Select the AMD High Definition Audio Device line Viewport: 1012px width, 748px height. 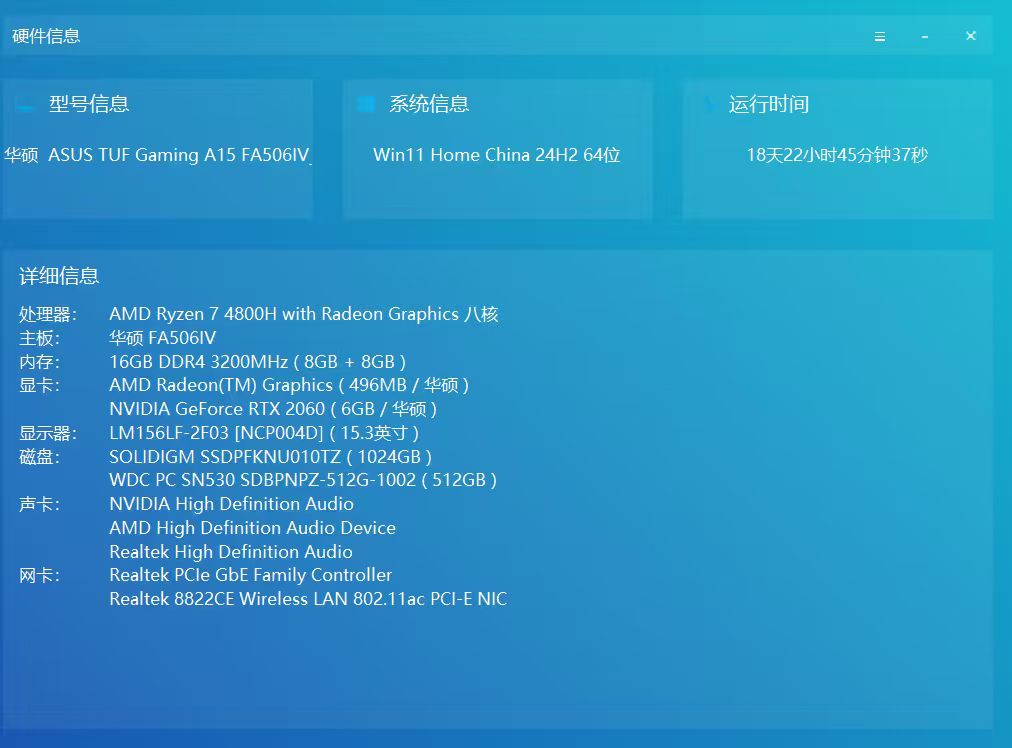tap(252, 528)
